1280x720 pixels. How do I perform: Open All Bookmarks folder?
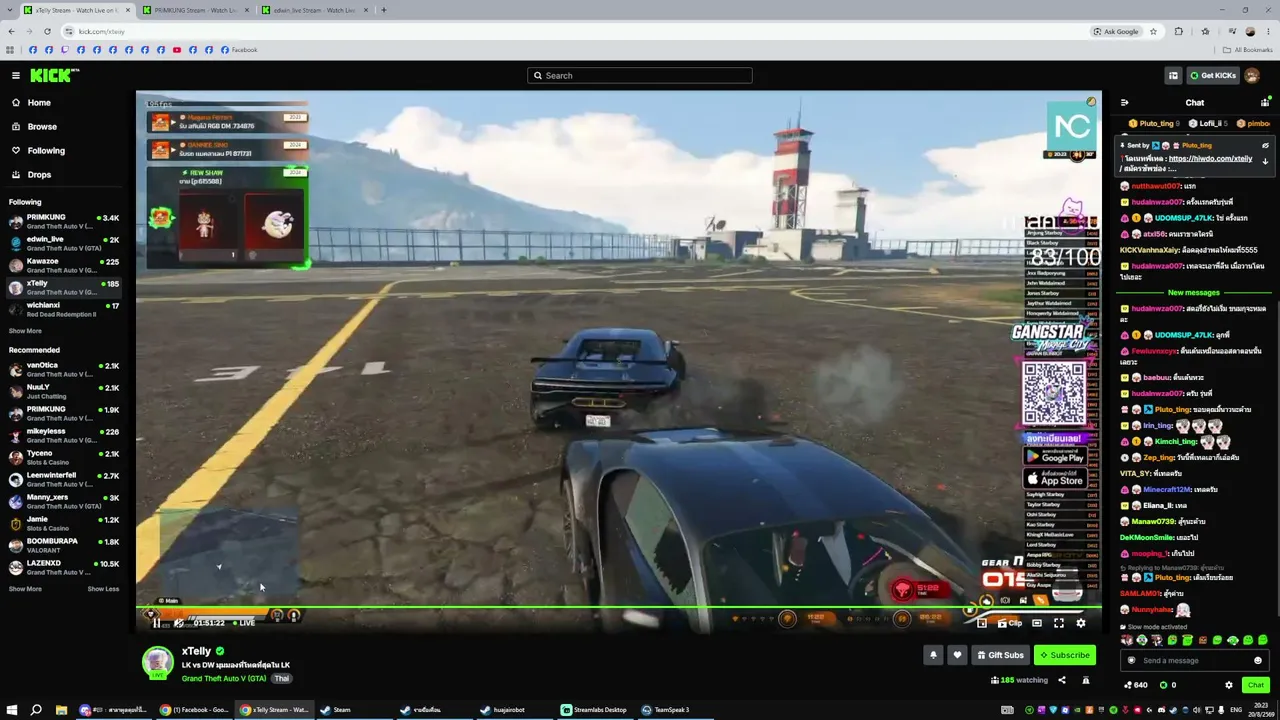1247,50
